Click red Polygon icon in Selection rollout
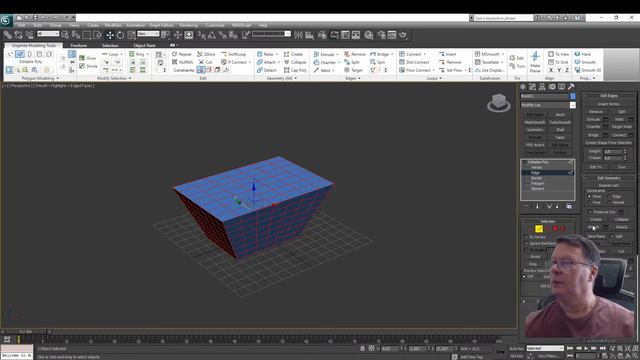Image resolution: width=640 pixels, height=360 pixels. [555, 229]
